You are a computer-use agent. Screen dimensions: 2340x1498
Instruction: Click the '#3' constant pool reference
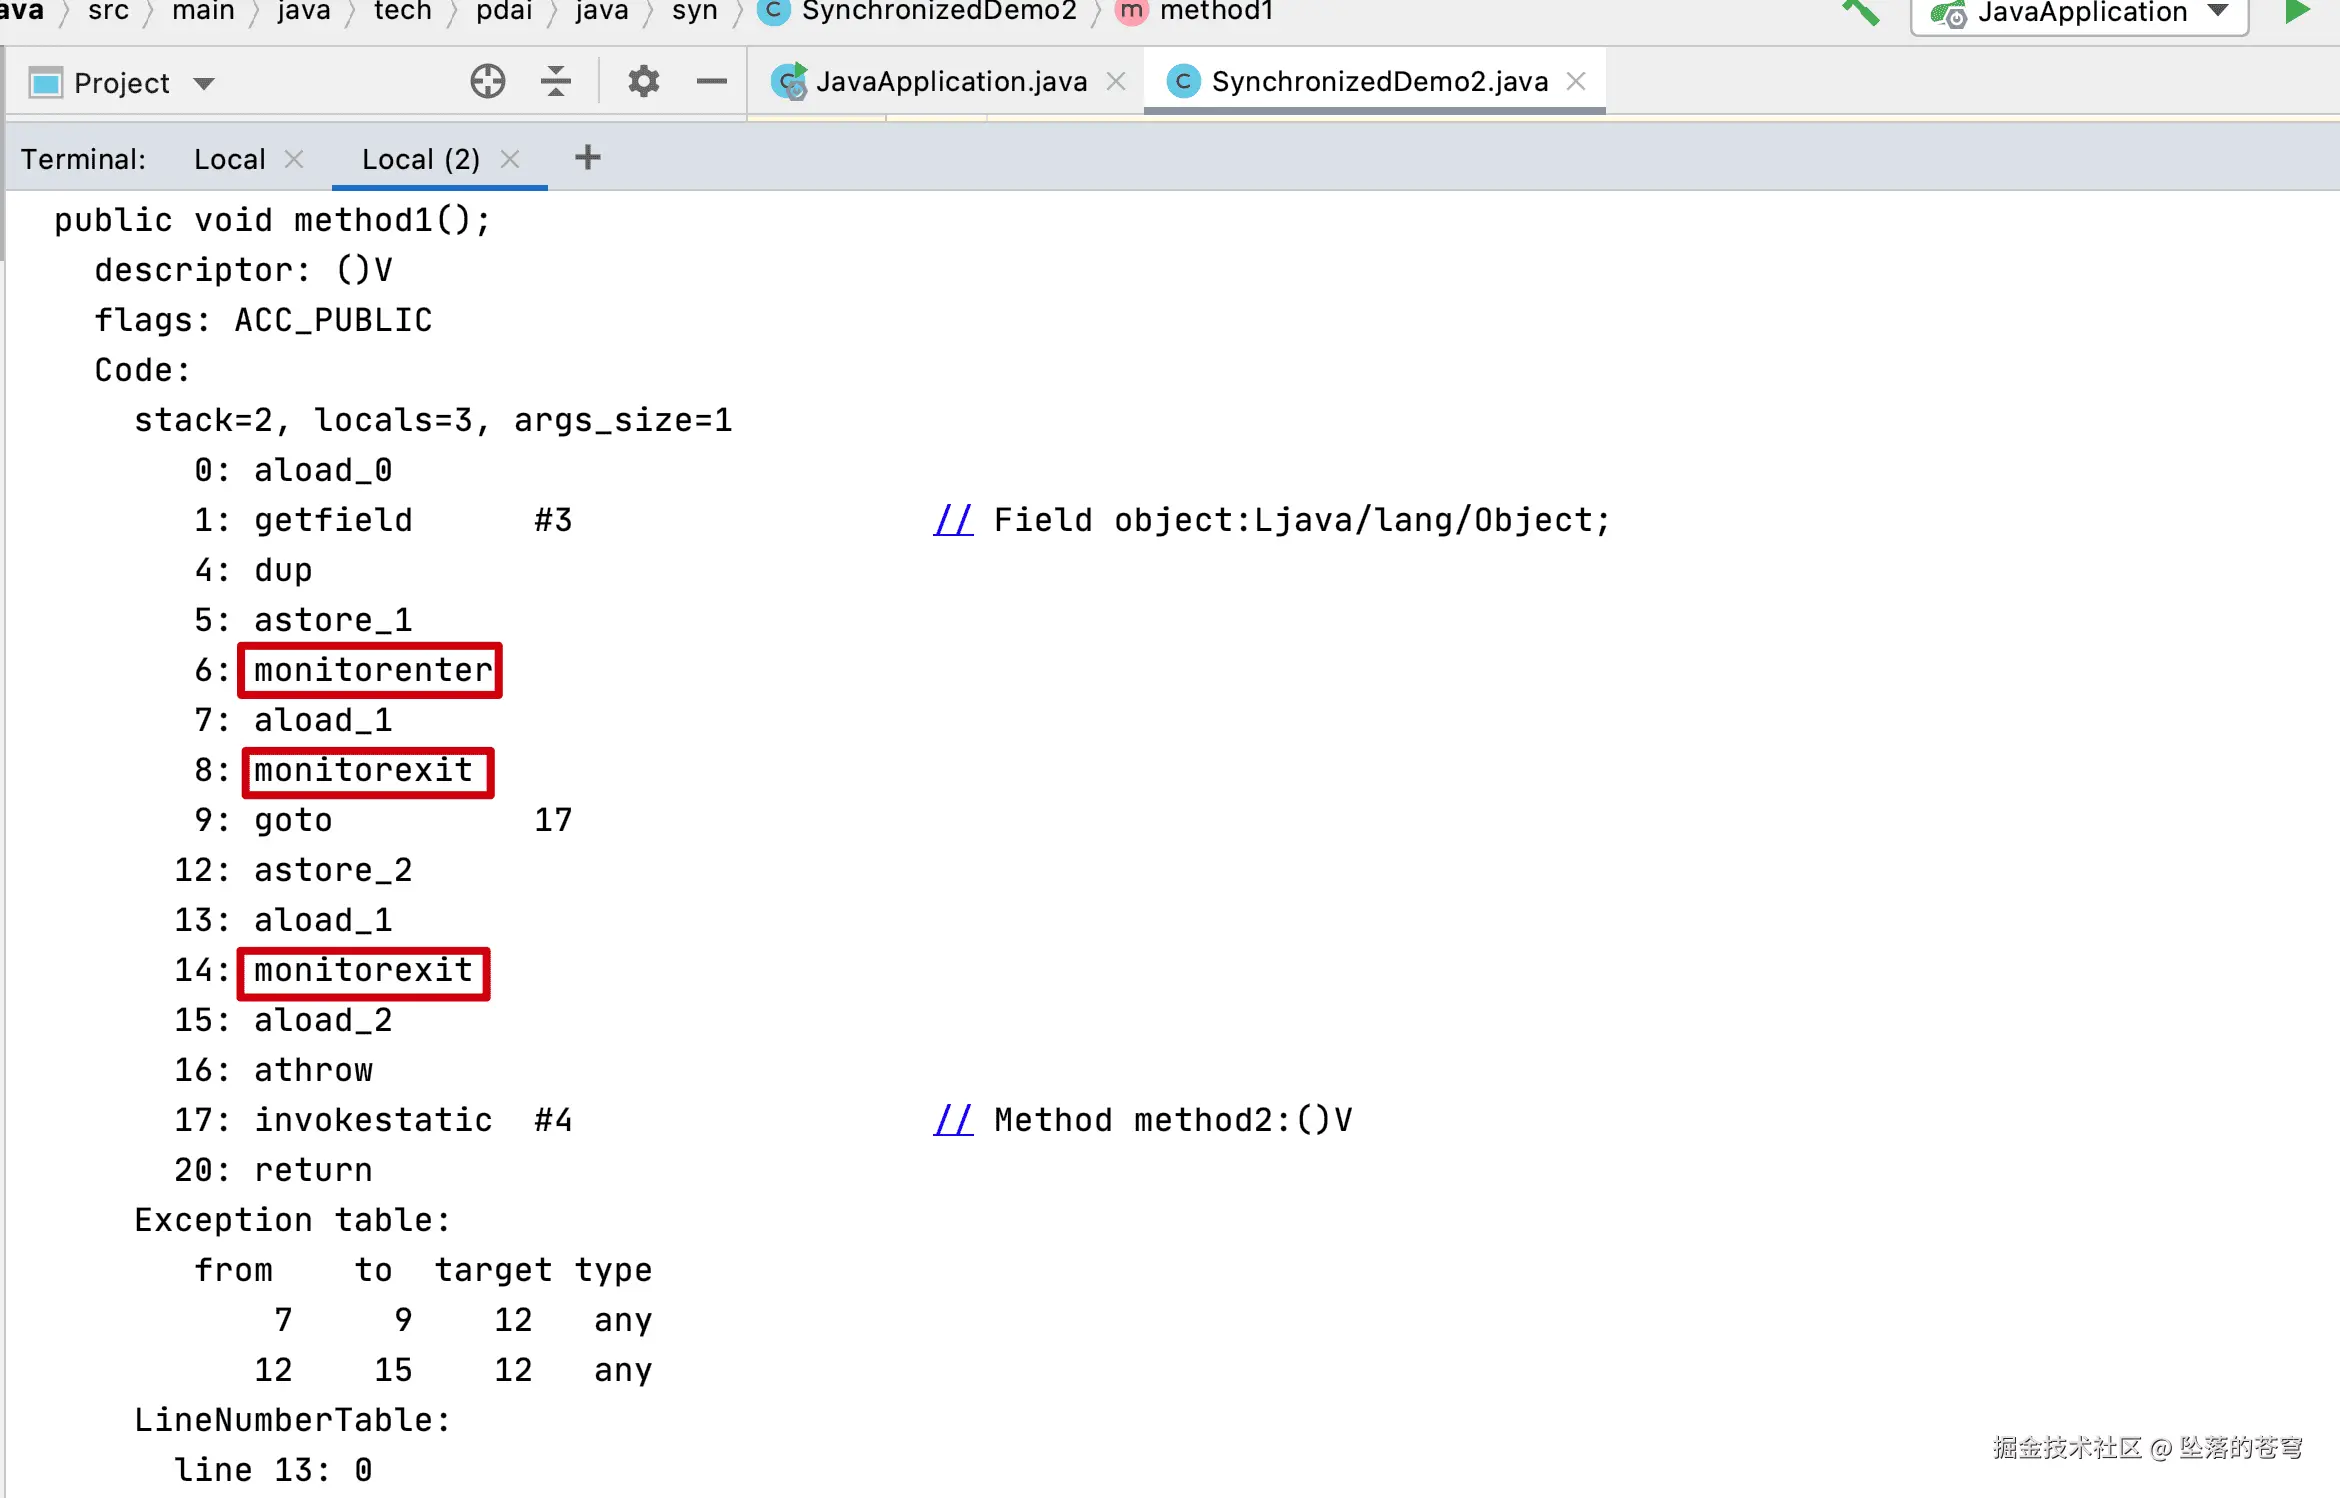pyautogui.click(x=553, y=520)
